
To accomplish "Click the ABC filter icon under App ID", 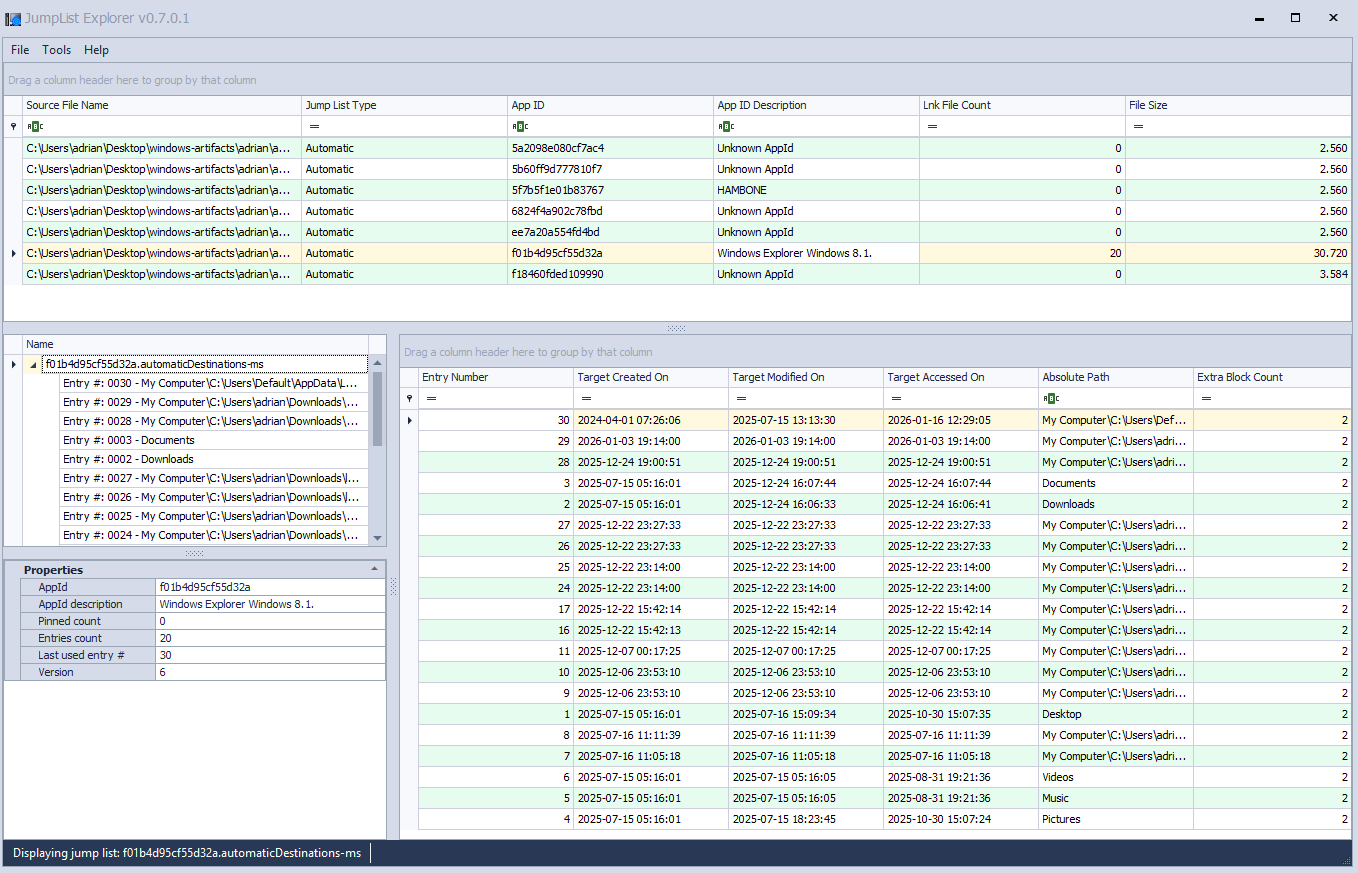I will click(520, 127).
